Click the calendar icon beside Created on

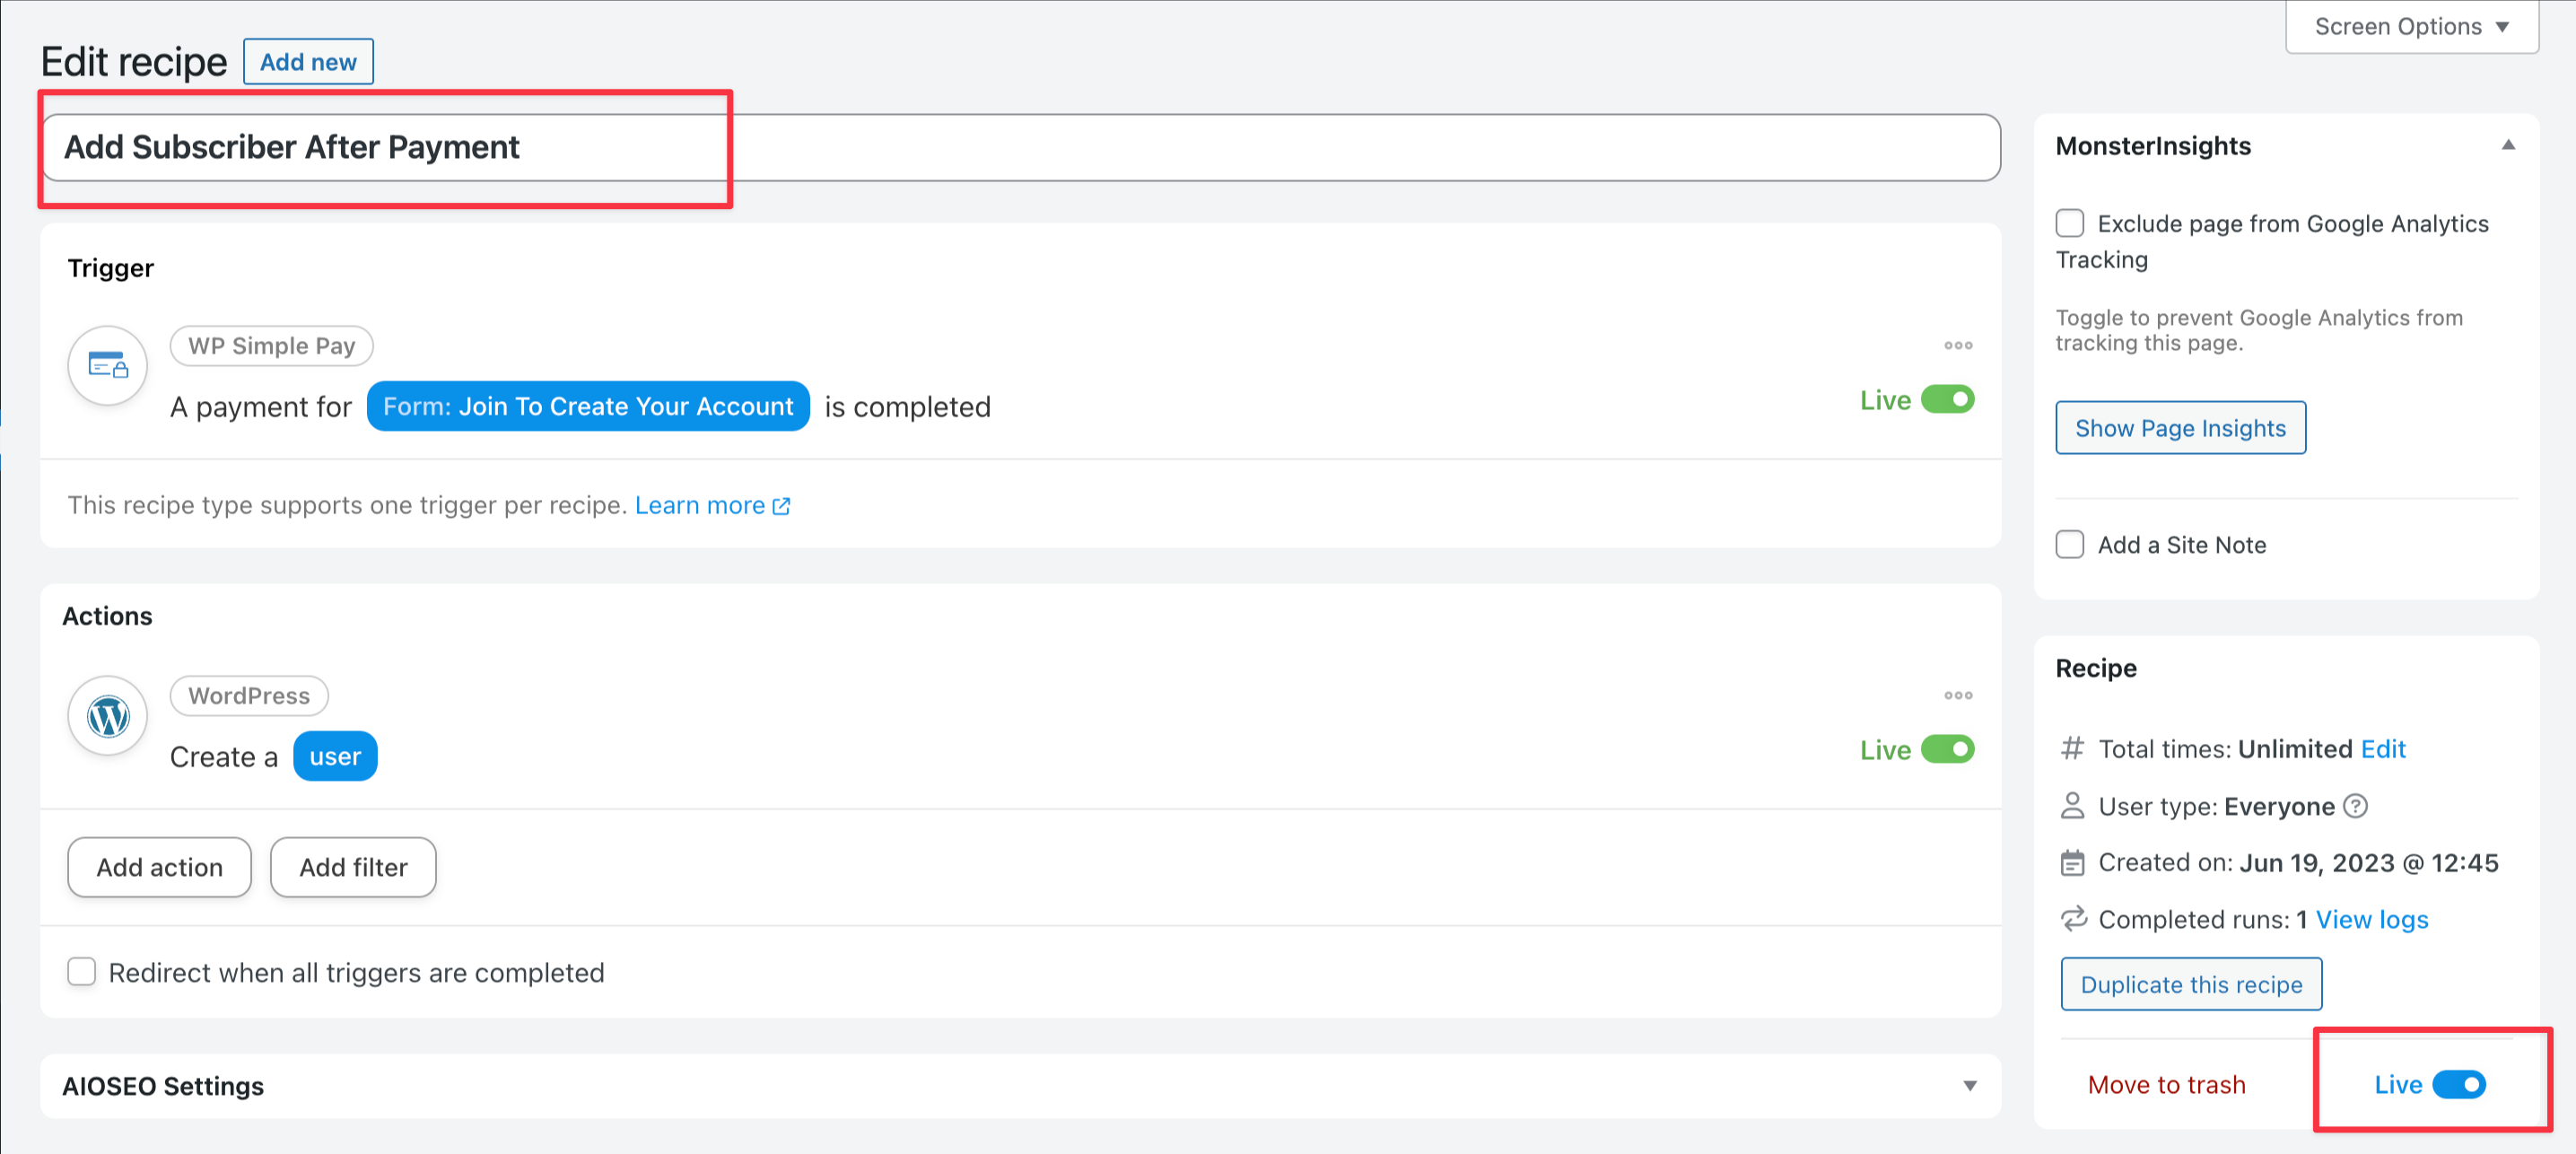pos(2073,863)
